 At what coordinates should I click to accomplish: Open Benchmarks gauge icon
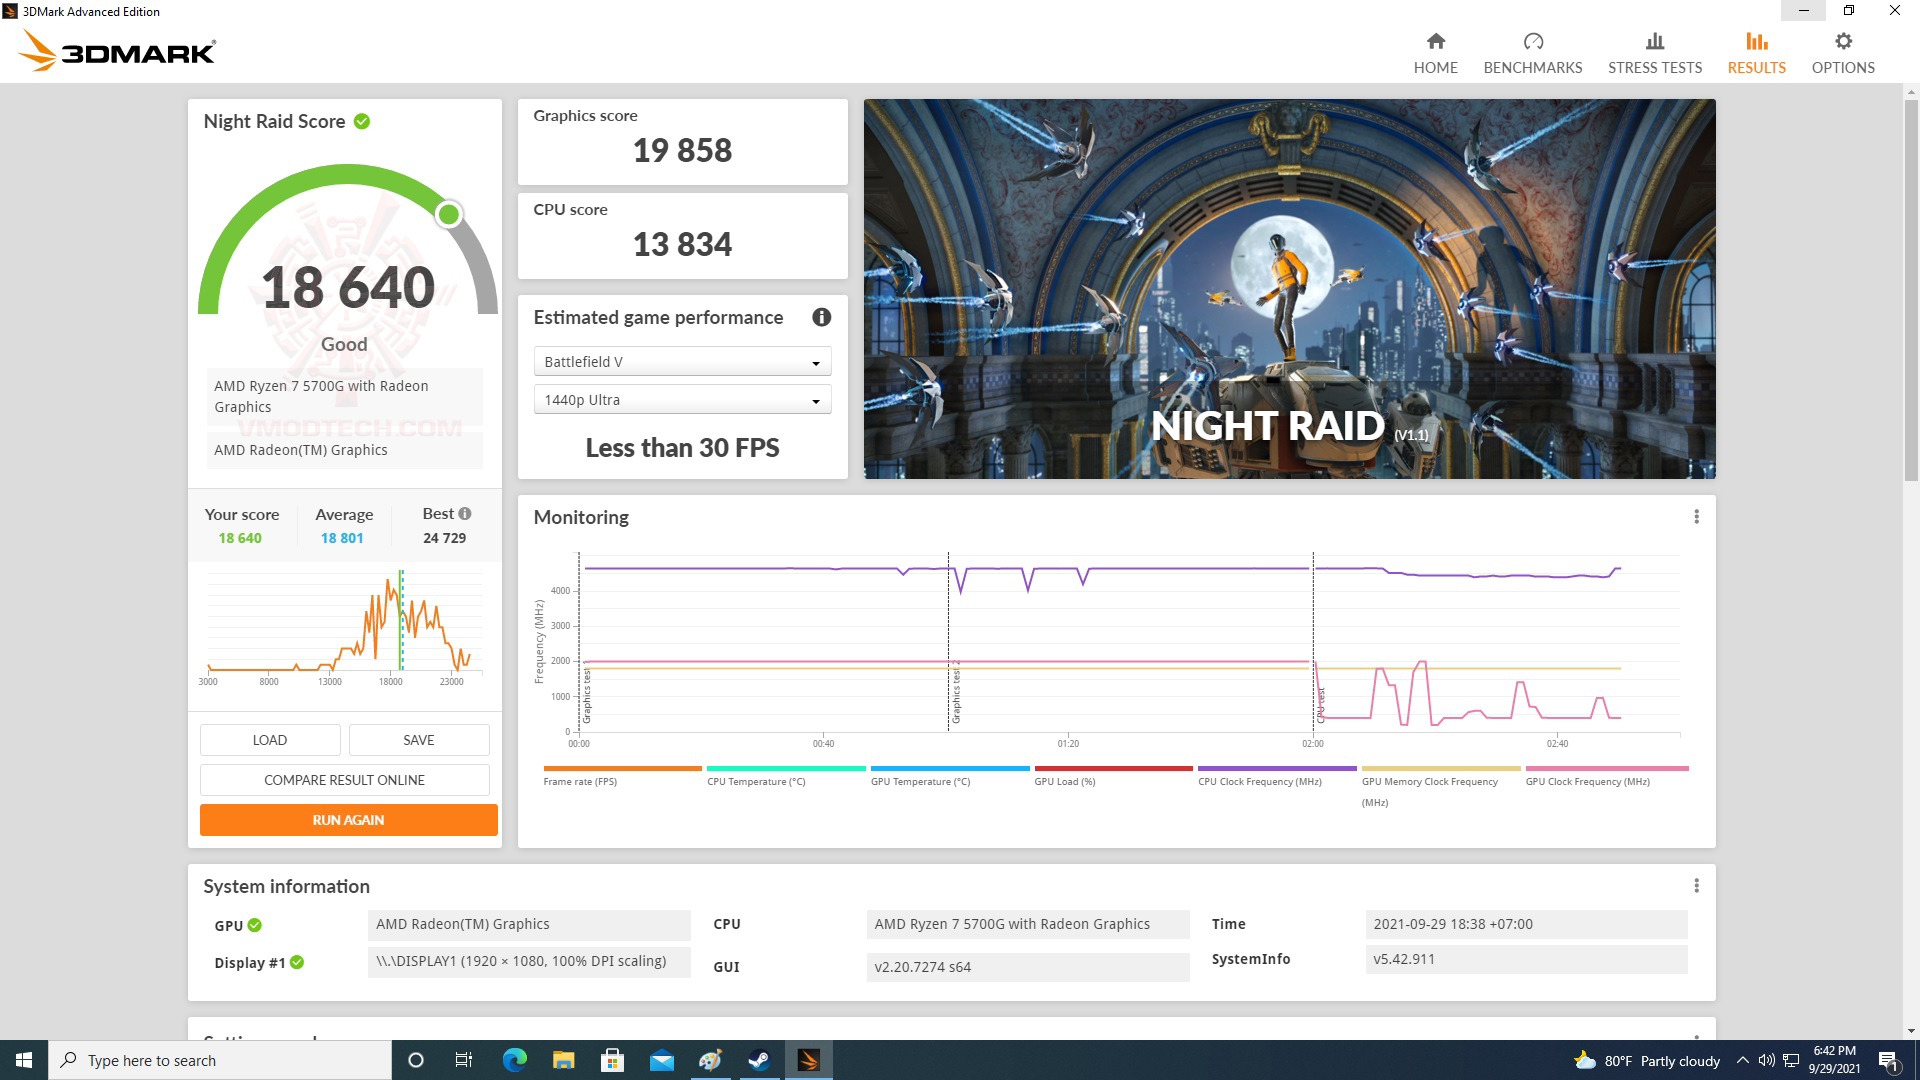tap(1532, 41)
